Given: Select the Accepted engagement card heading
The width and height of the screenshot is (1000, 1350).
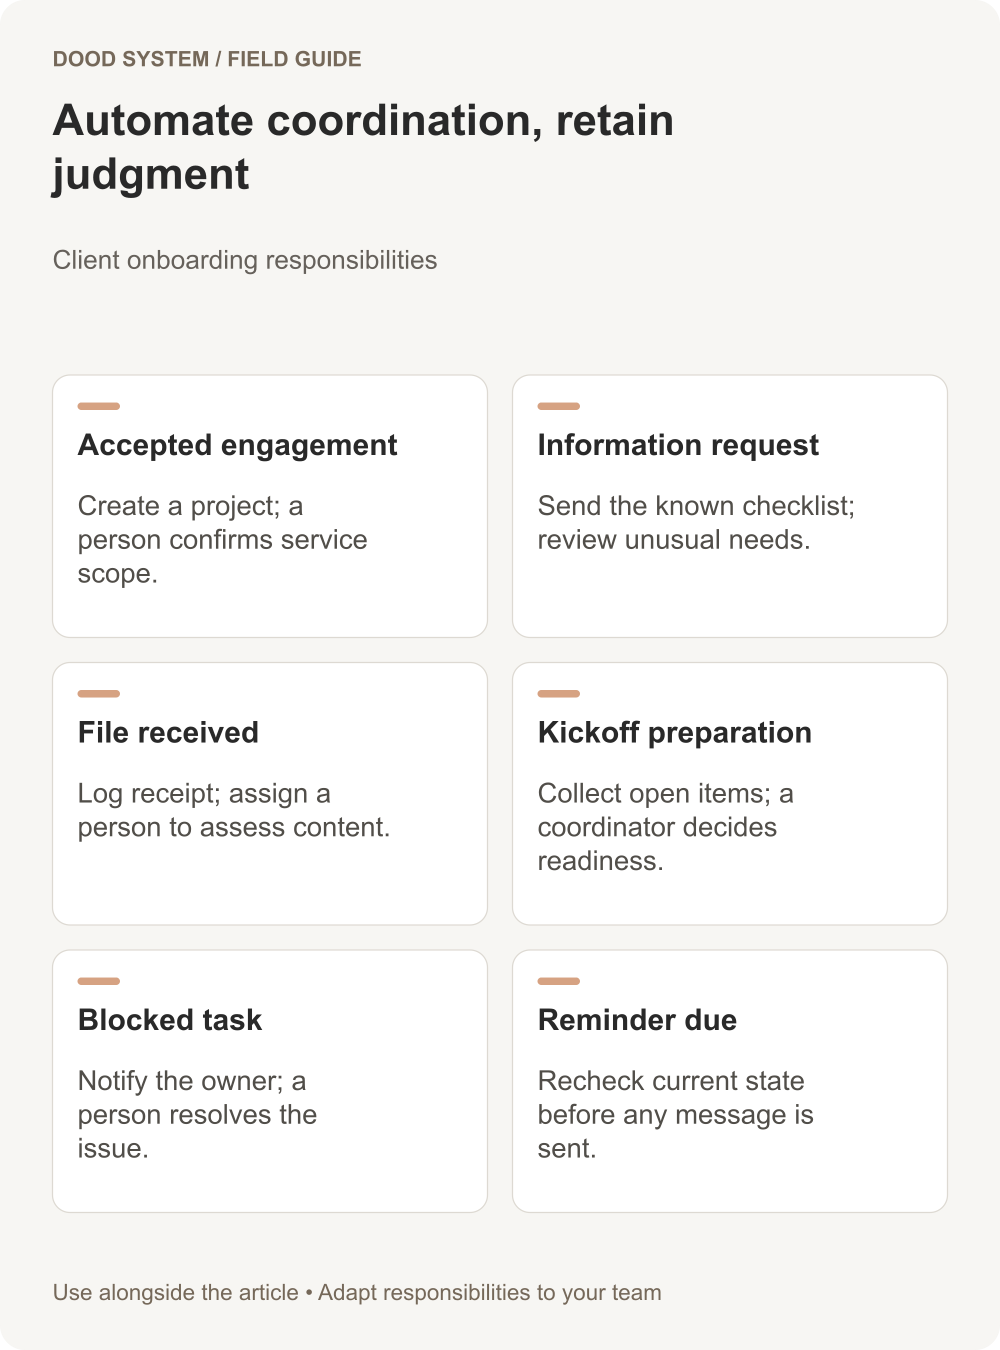Looking at the screenshot, I should point(238,445).
